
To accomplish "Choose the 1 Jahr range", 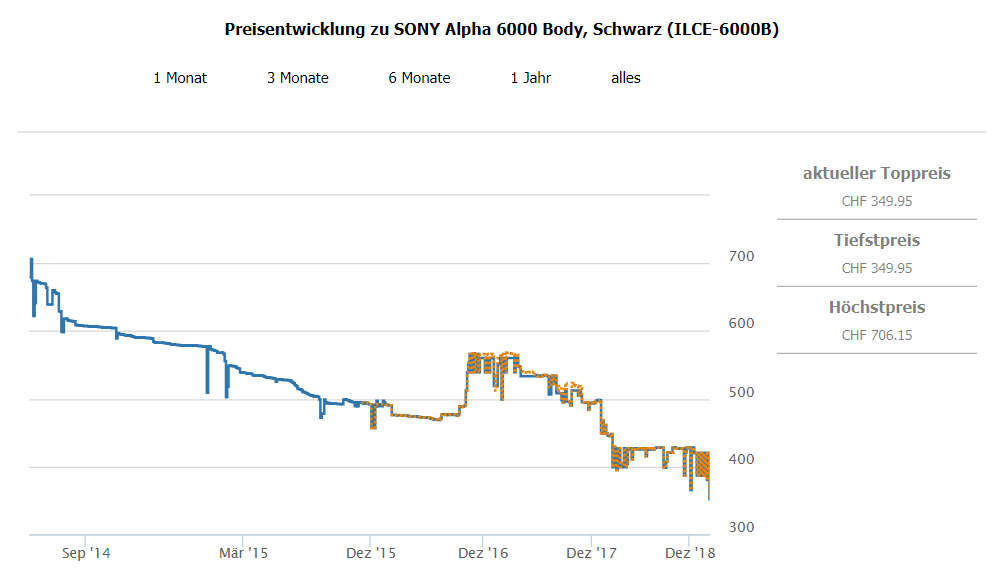I will click(x=531, y=78).
